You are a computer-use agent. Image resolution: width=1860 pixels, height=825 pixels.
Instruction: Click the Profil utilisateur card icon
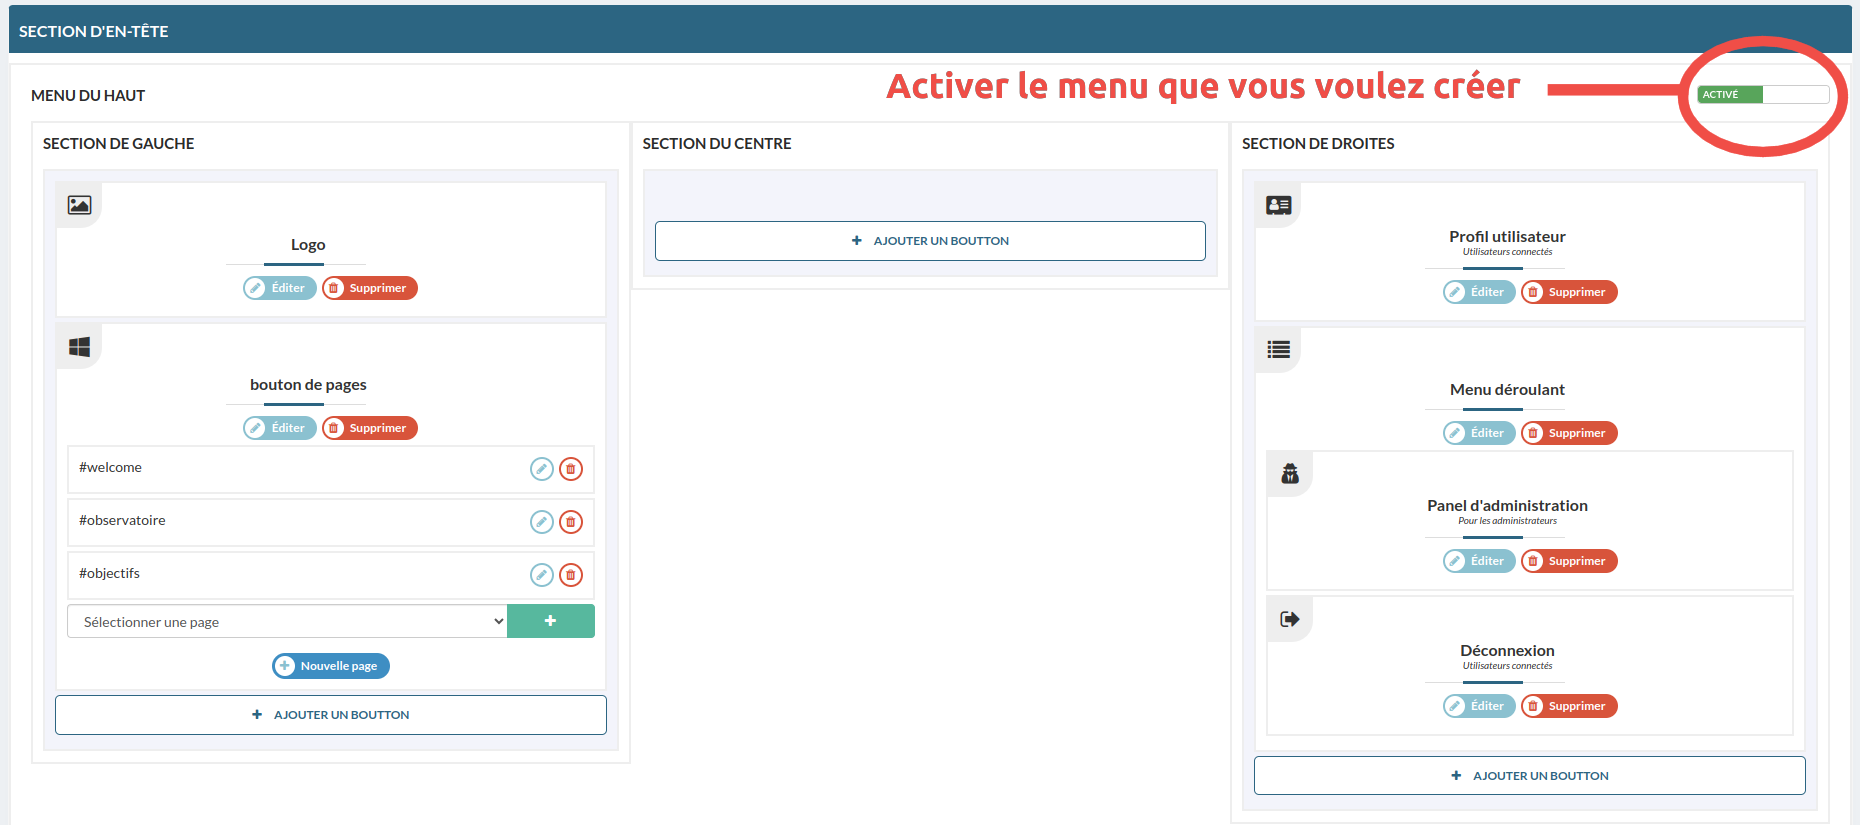pyautogui.click(x=1278, y=205)
